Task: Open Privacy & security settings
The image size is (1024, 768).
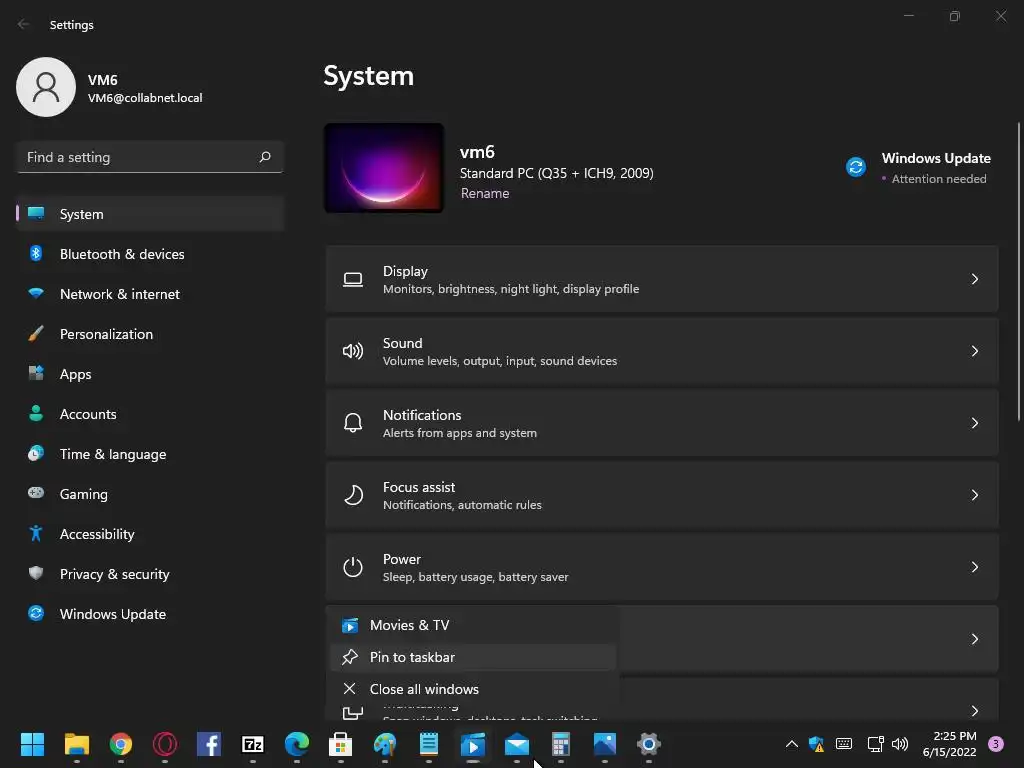Action: click(150, 573)
